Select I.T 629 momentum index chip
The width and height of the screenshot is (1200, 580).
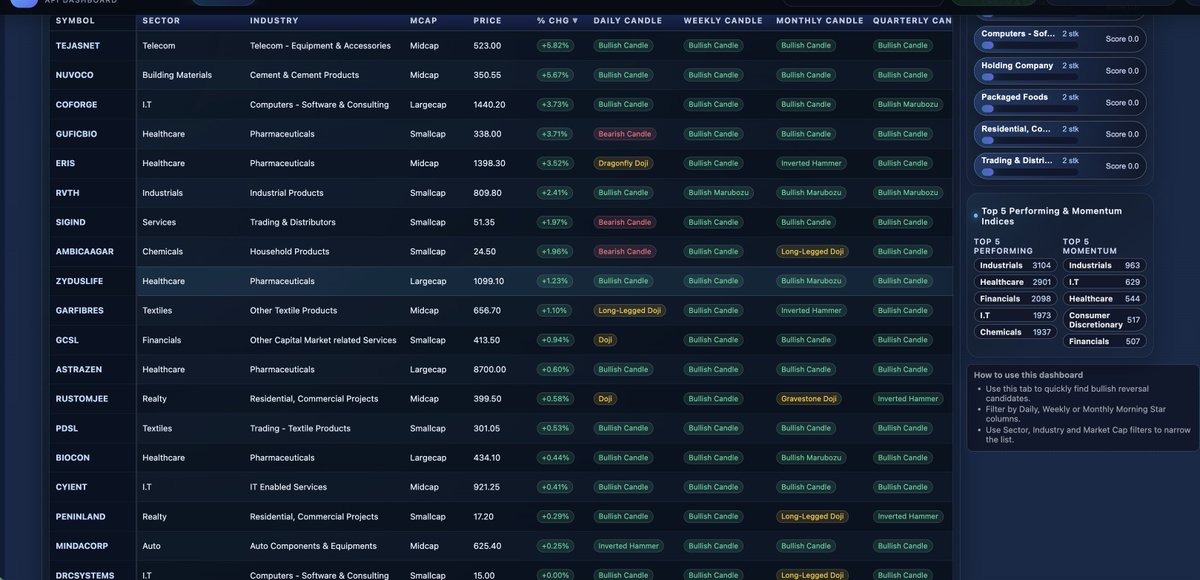click(x=1105, y=282)
